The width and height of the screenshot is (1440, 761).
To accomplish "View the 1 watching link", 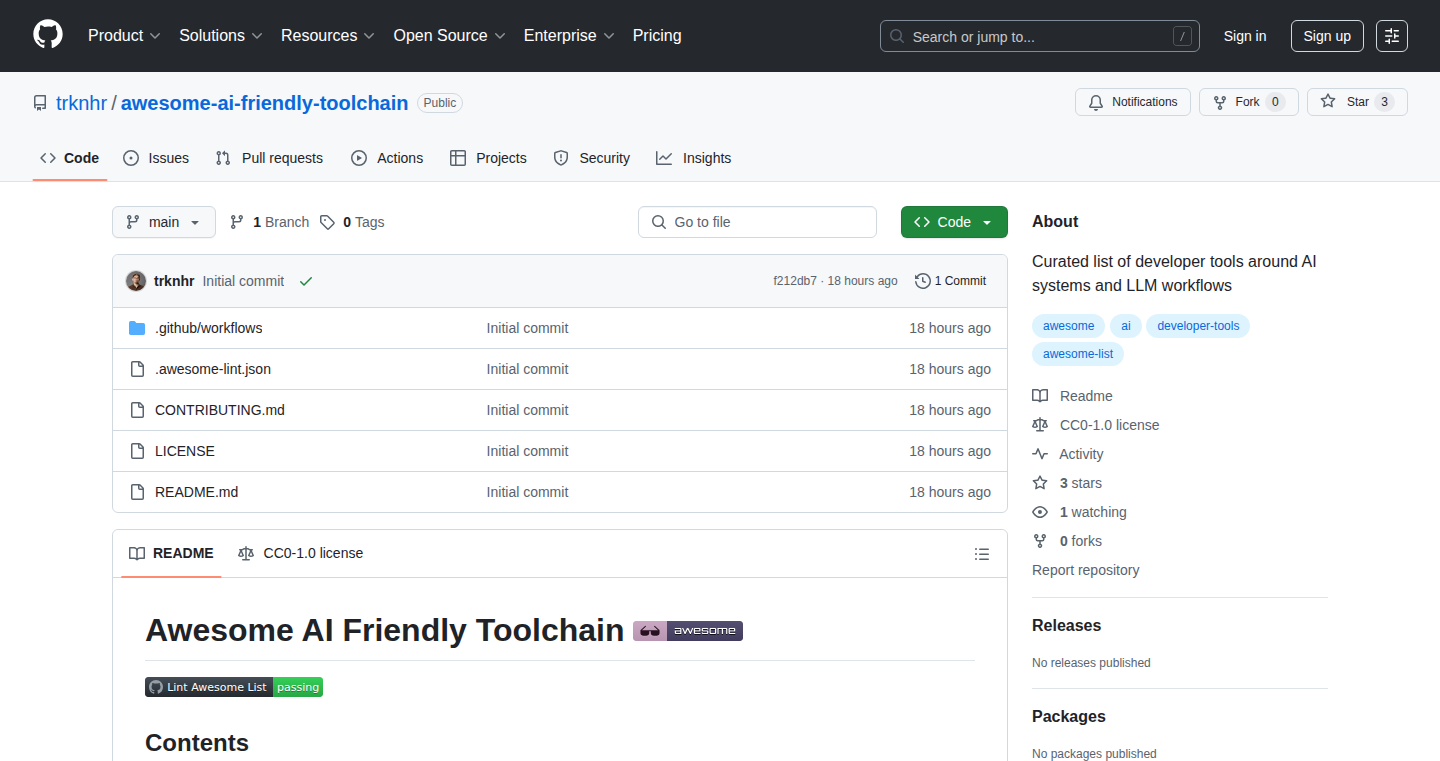I will click(x=1080, y=512).
